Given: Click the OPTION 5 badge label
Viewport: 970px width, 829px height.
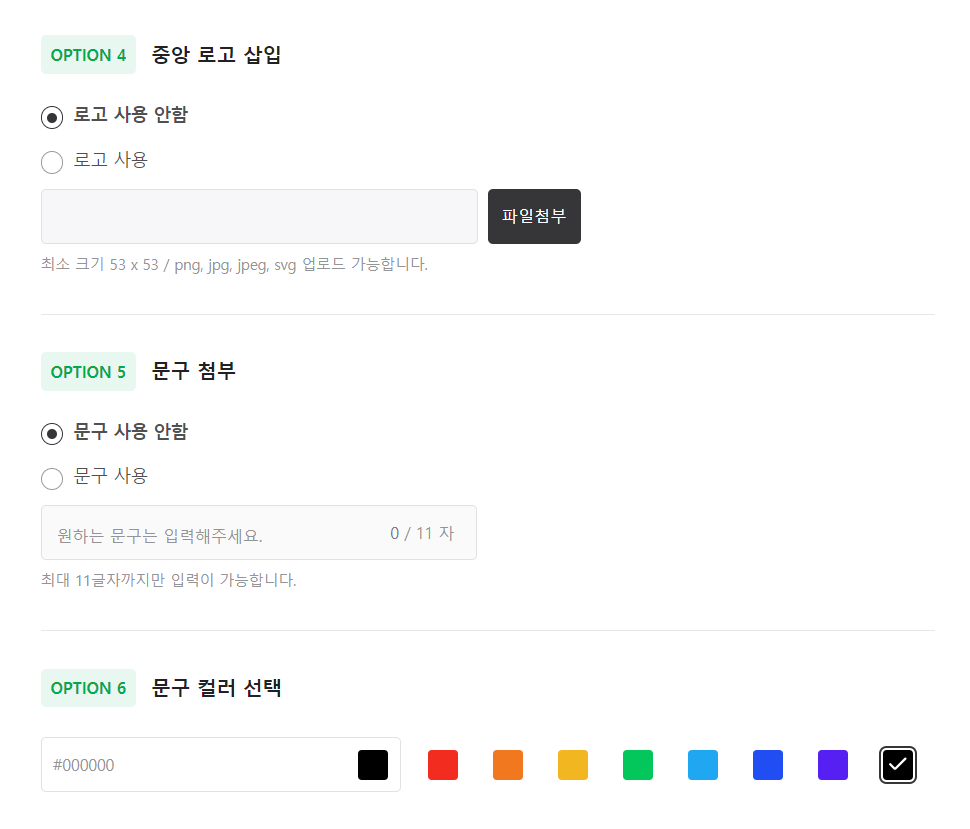Looking at the screenshot, I should [88, 372].
